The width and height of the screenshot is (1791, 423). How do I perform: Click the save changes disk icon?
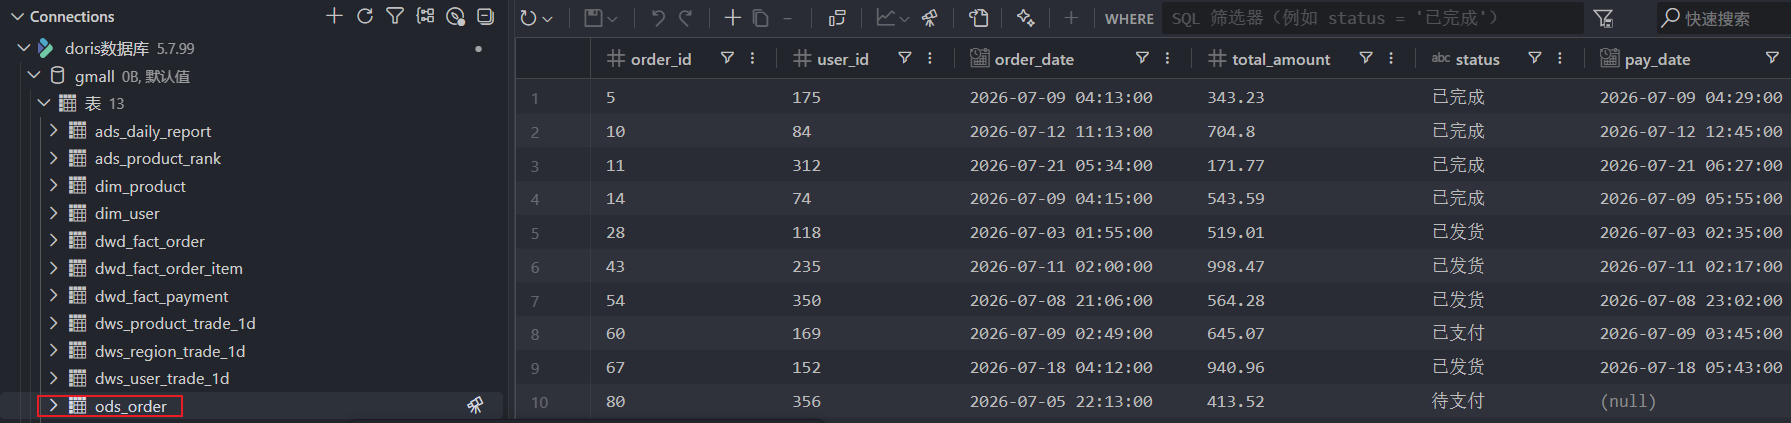pyautogui.click(x=594, y=18)
